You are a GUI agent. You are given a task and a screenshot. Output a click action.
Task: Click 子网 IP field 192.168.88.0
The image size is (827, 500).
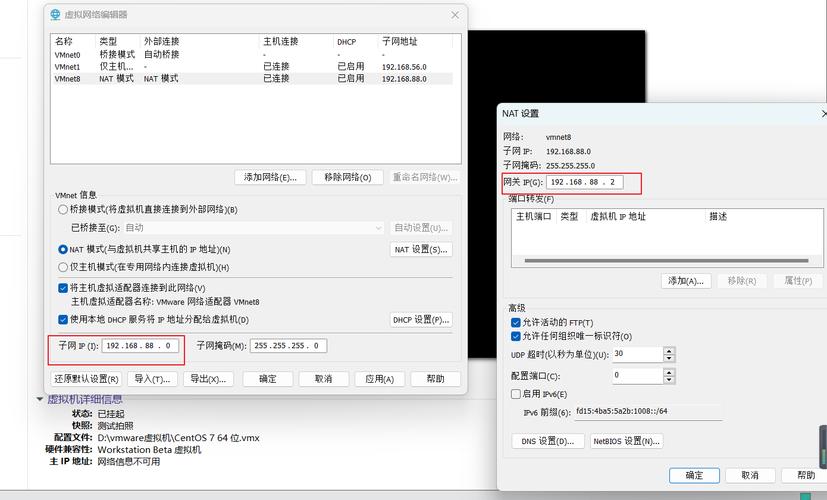pos(140,345)
